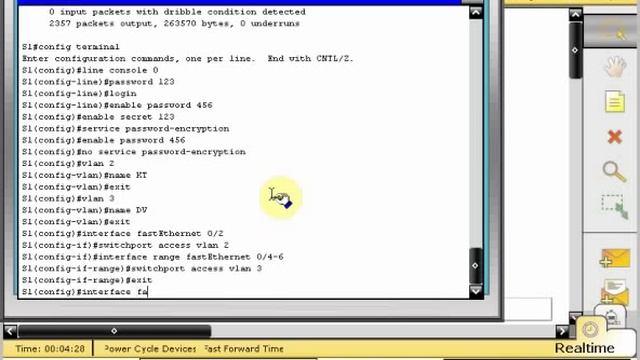Select the Move Layout hand tool
Viewport: 640px width, 360px height.
click(x=615, y=67)
